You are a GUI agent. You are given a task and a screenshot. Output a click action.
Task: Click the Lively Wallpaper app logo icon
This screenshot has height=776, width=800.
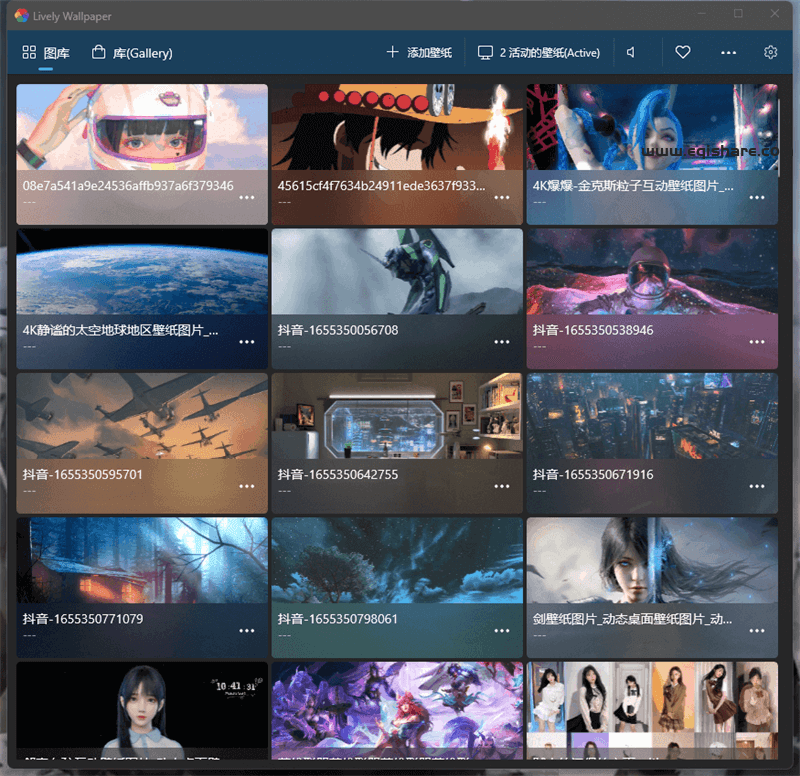click(x=21, y=14)
